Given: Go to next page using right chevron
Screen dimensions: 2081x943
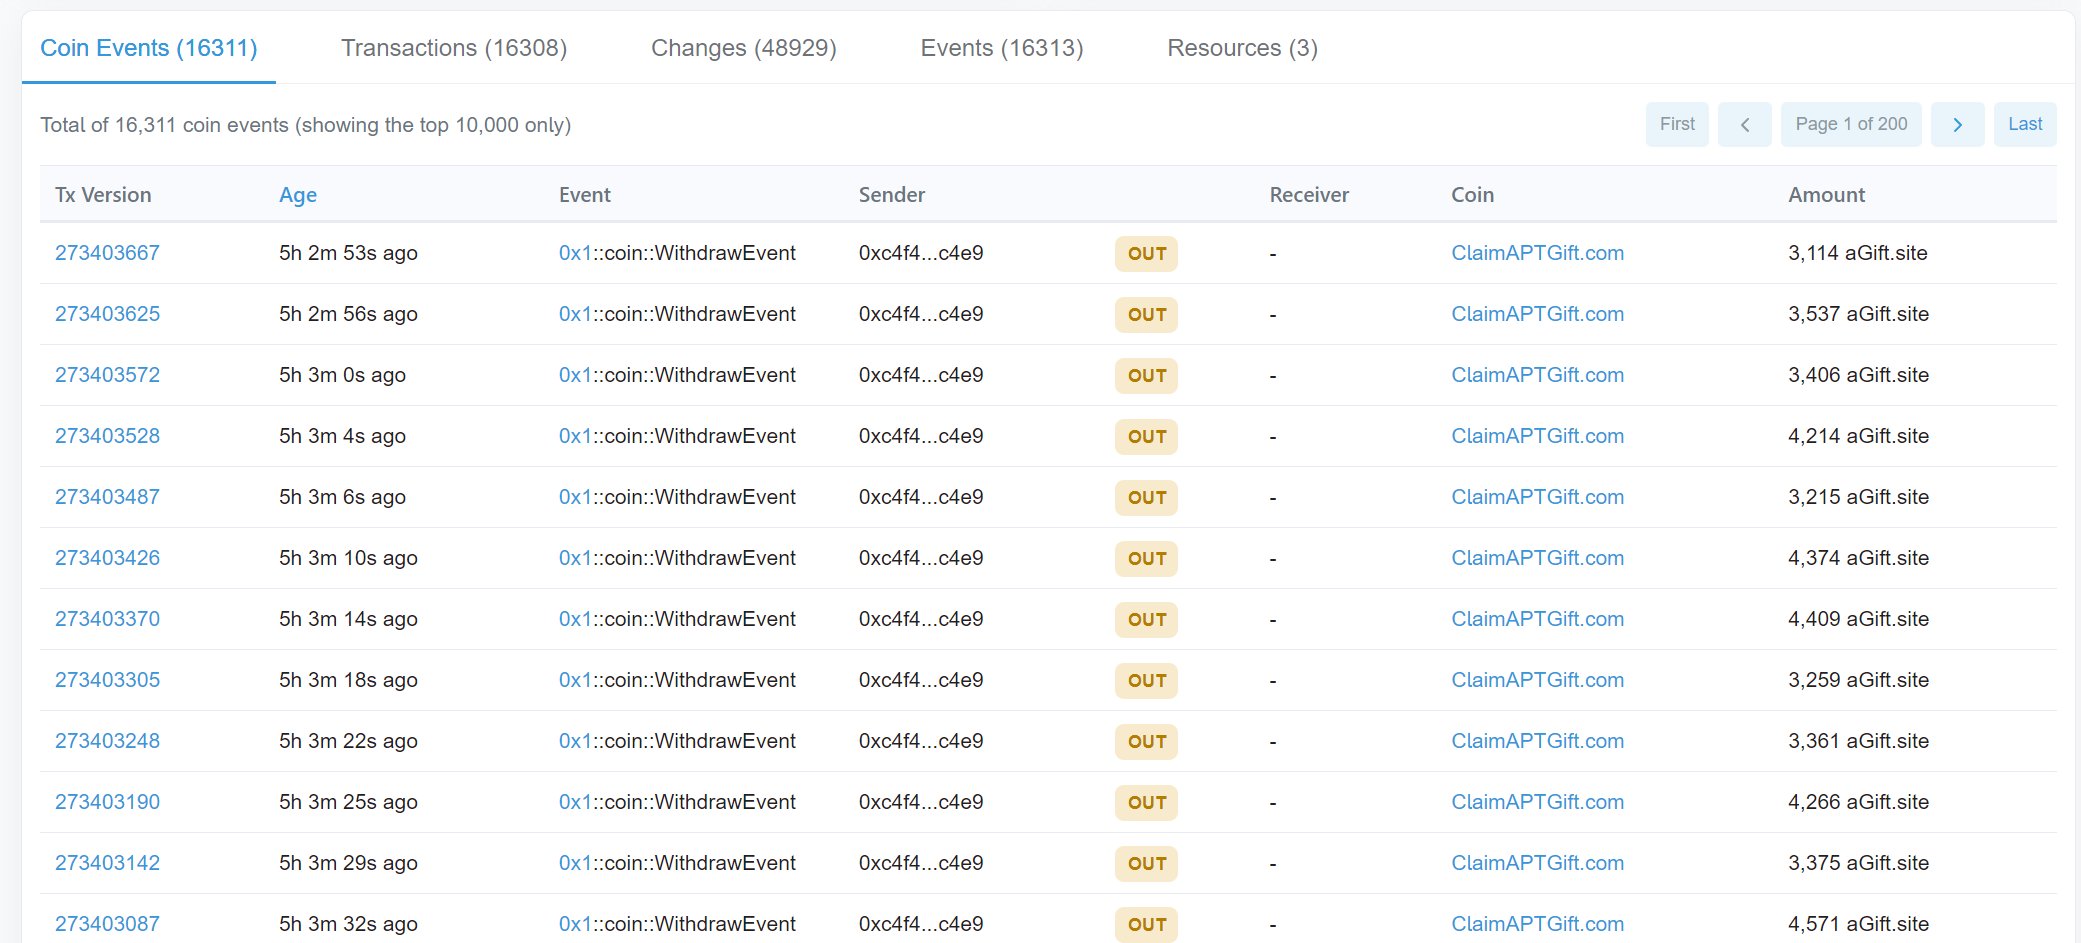Looking at the screenshot, I should (1957, 125).
